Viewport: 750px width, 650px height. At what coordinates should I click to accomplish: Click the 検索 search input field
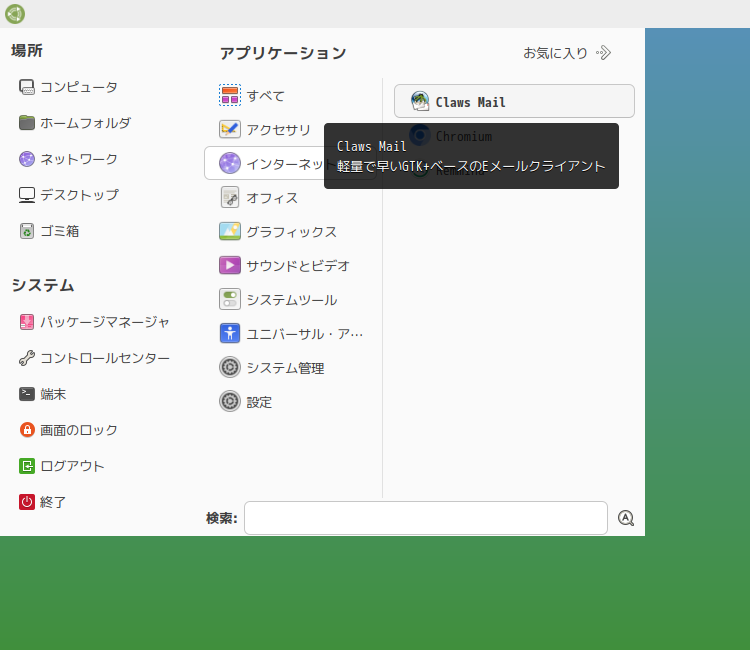pyautogui.click(x=426, y=518)
